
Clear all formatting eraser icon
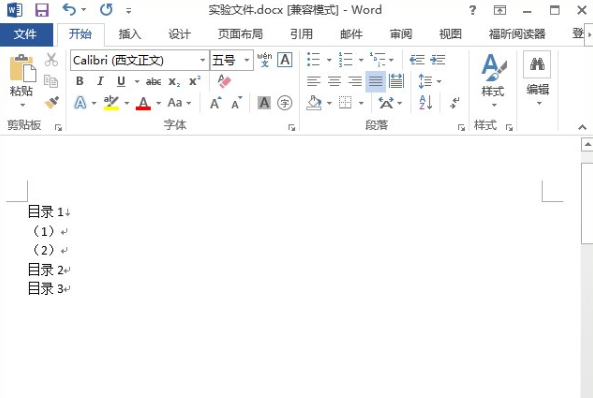point(224,81)
